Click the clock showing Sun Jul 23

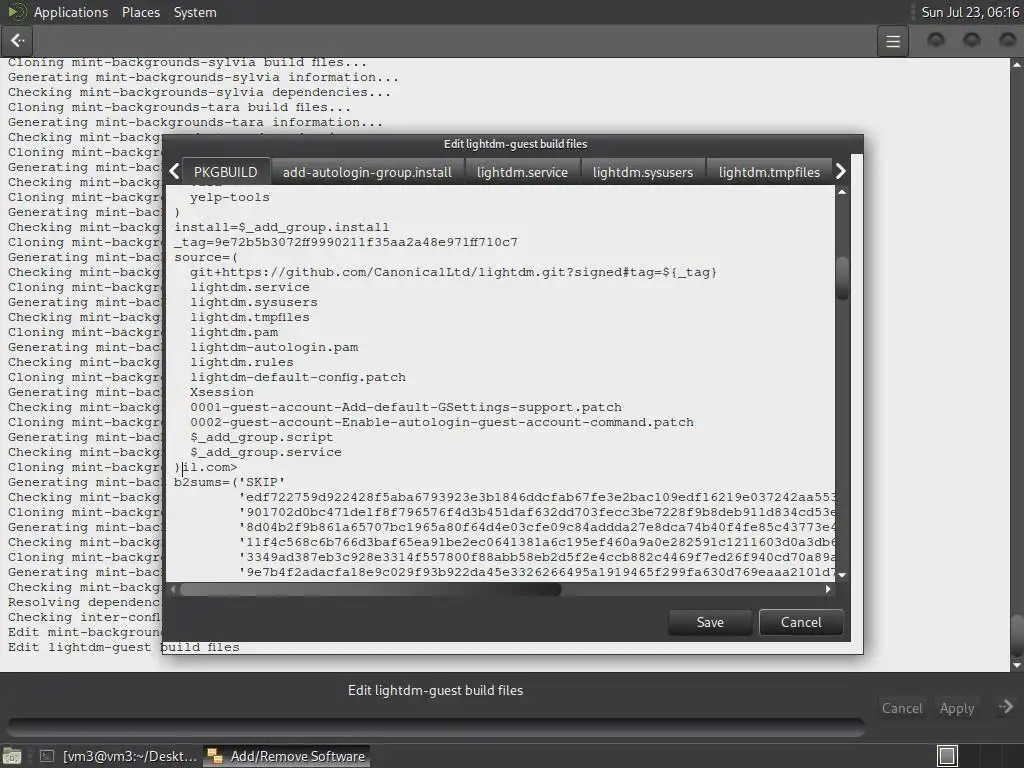pos(970,12)
